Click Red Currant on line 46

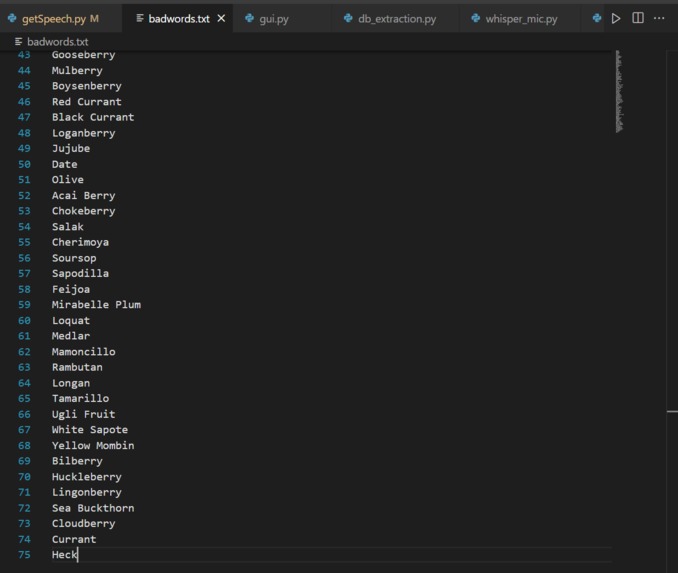pos(86,102)
